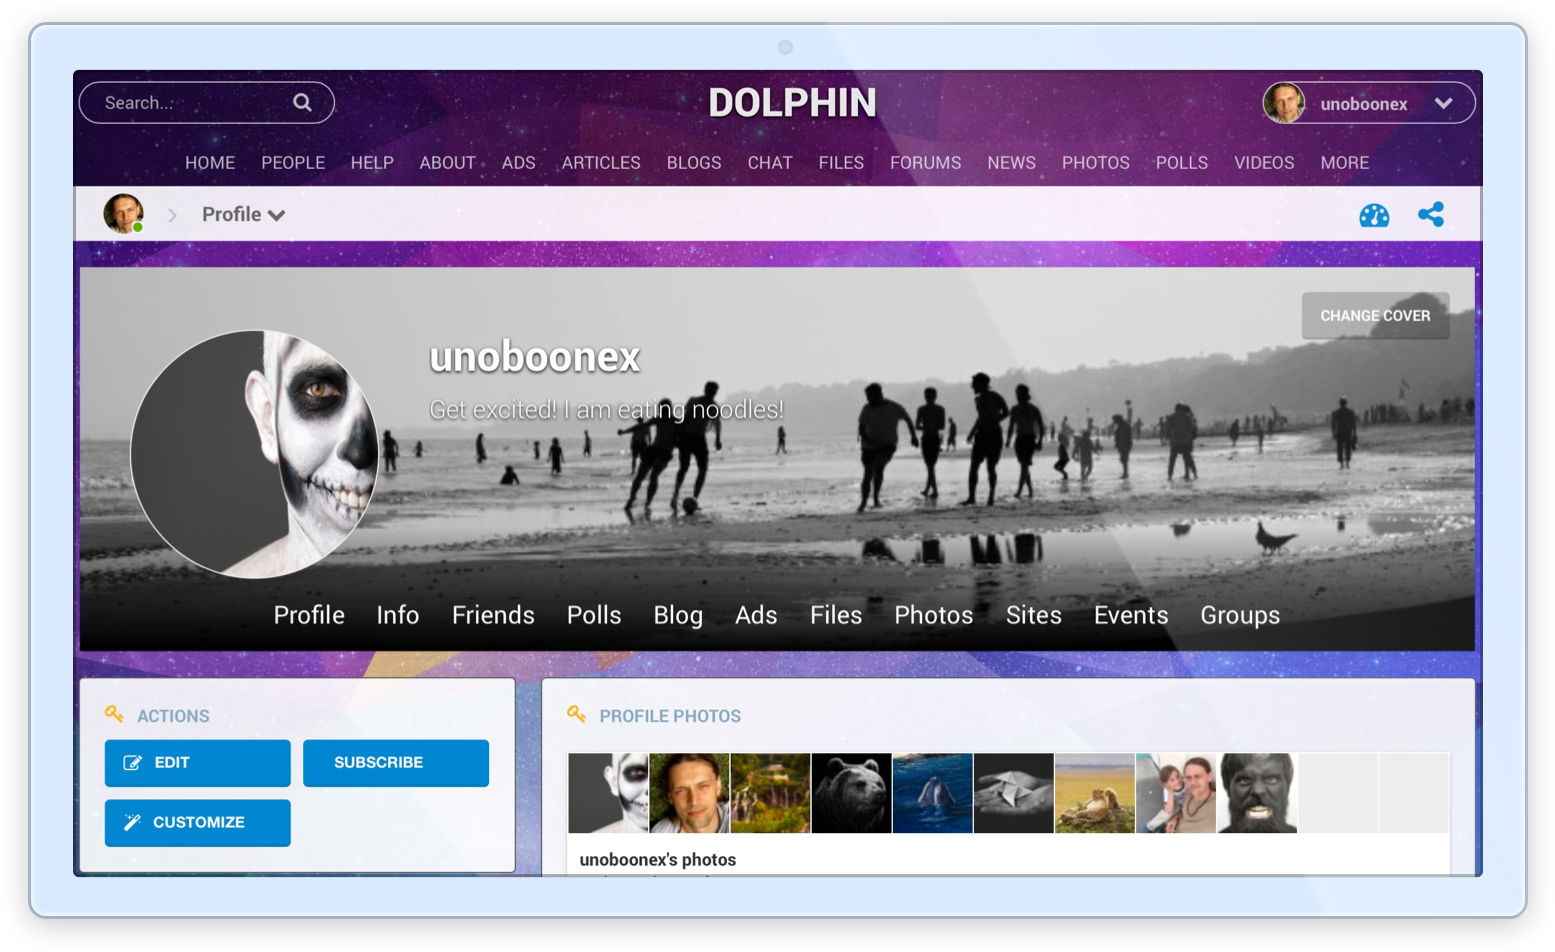The height and width of the screenshot is (952, 1555).
Task: Click the key icon beside Profile Photos
Action: 578,715
